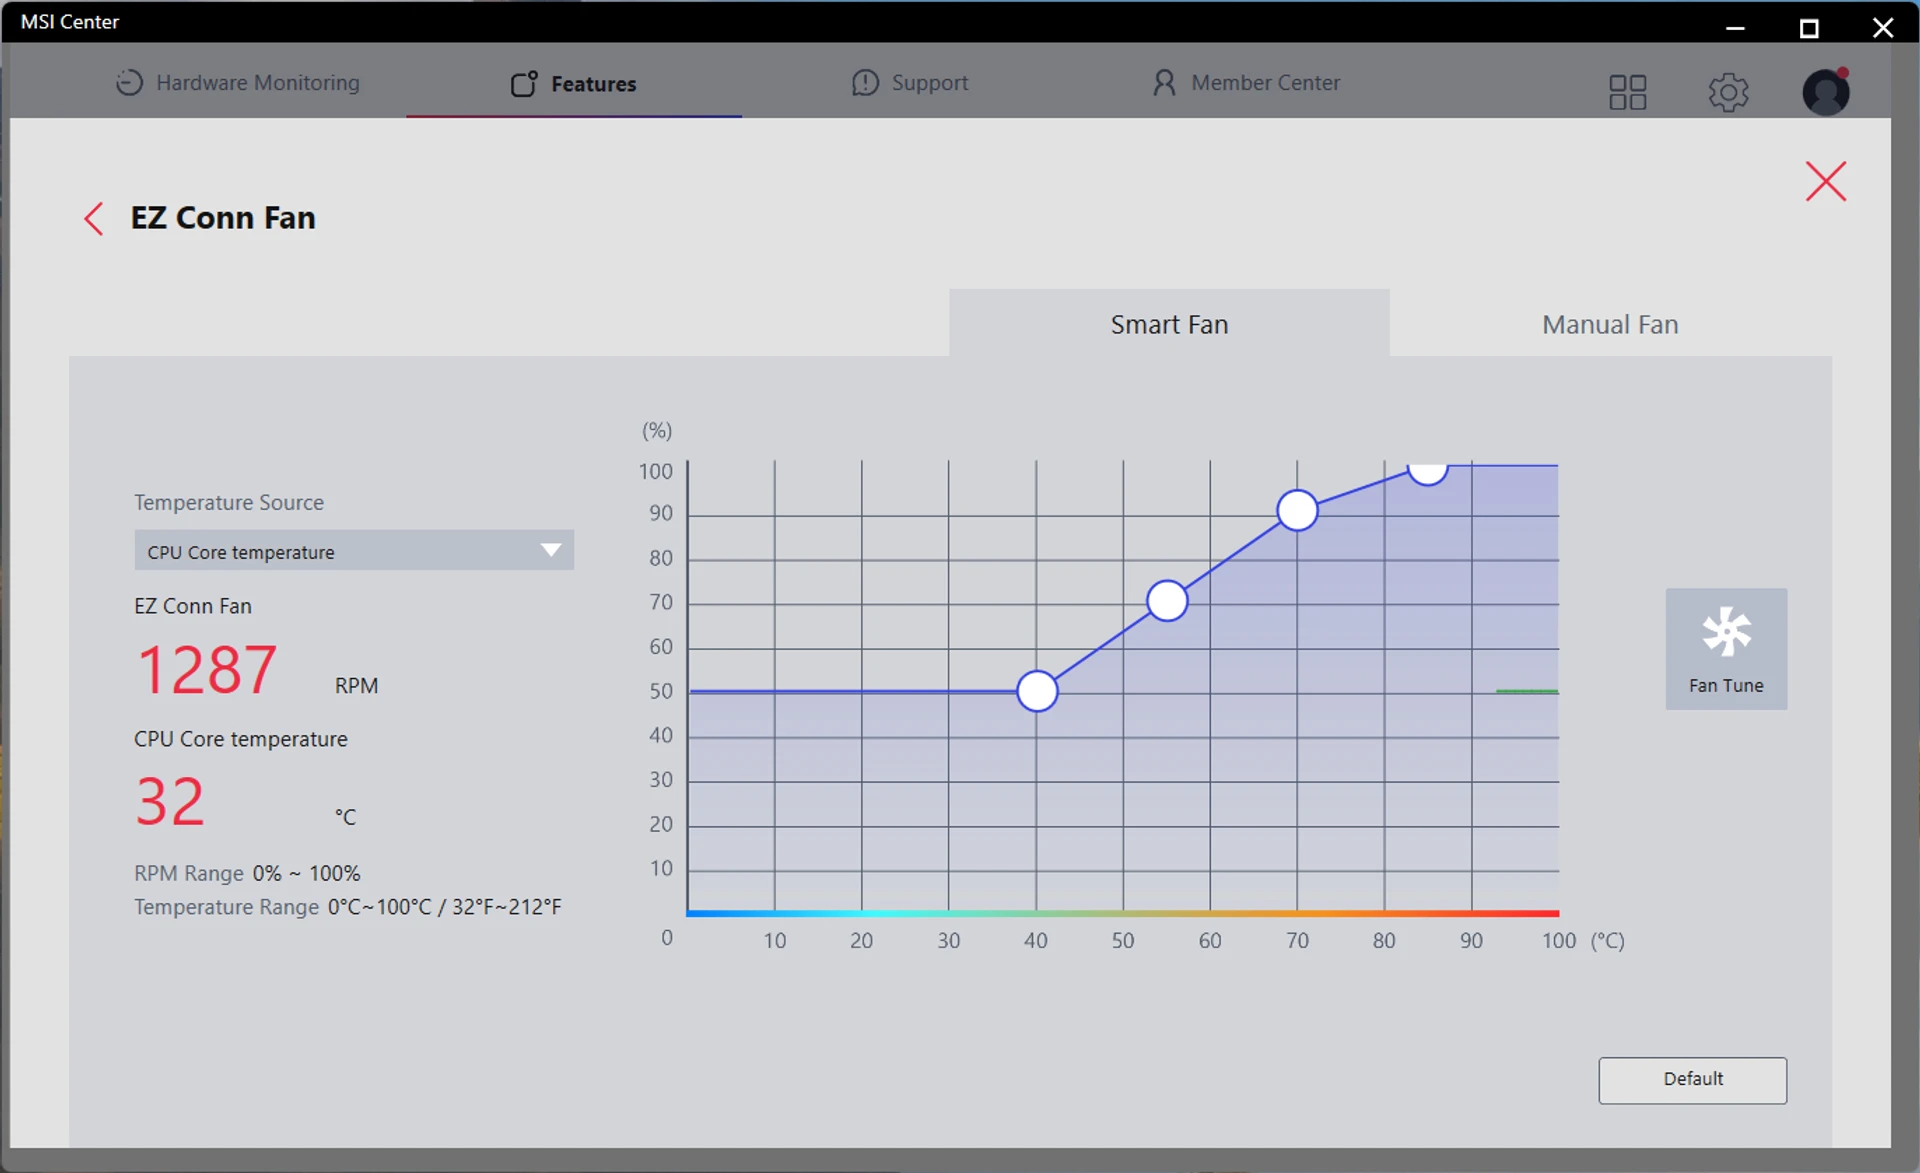Switch to the Manual Fan tab

point(1610,323)
